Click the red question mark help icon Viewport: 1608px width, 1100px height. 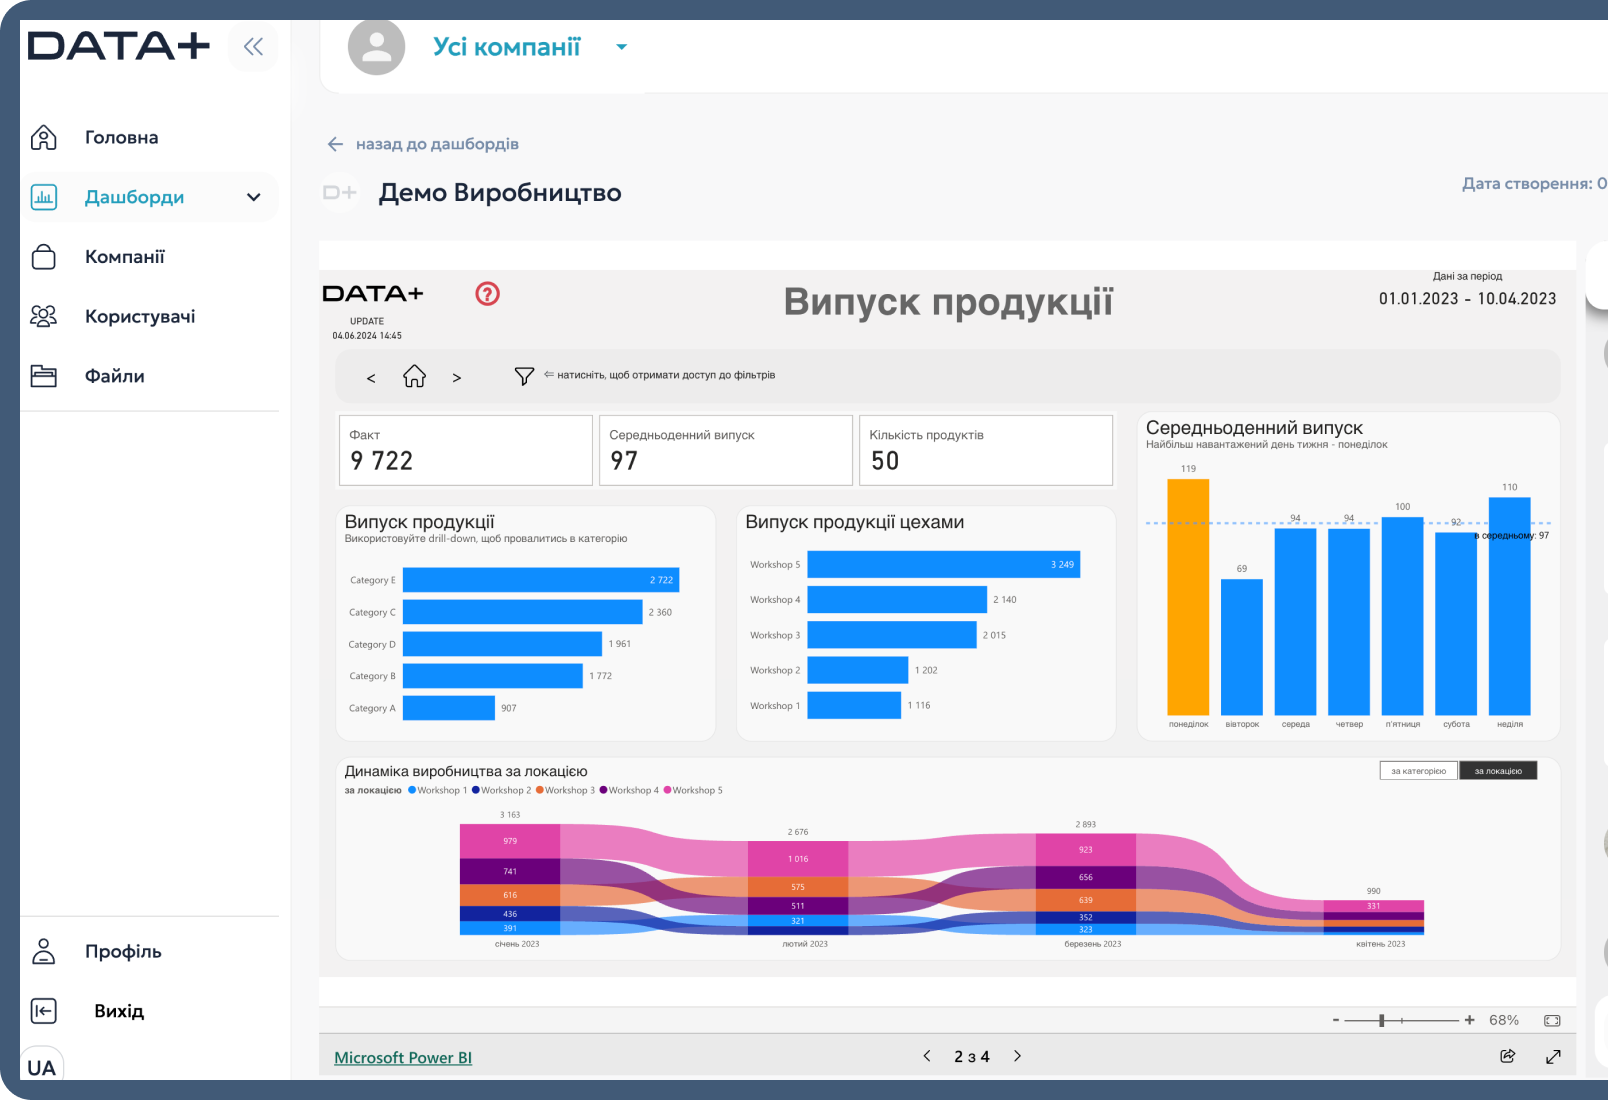click(487, 294)
